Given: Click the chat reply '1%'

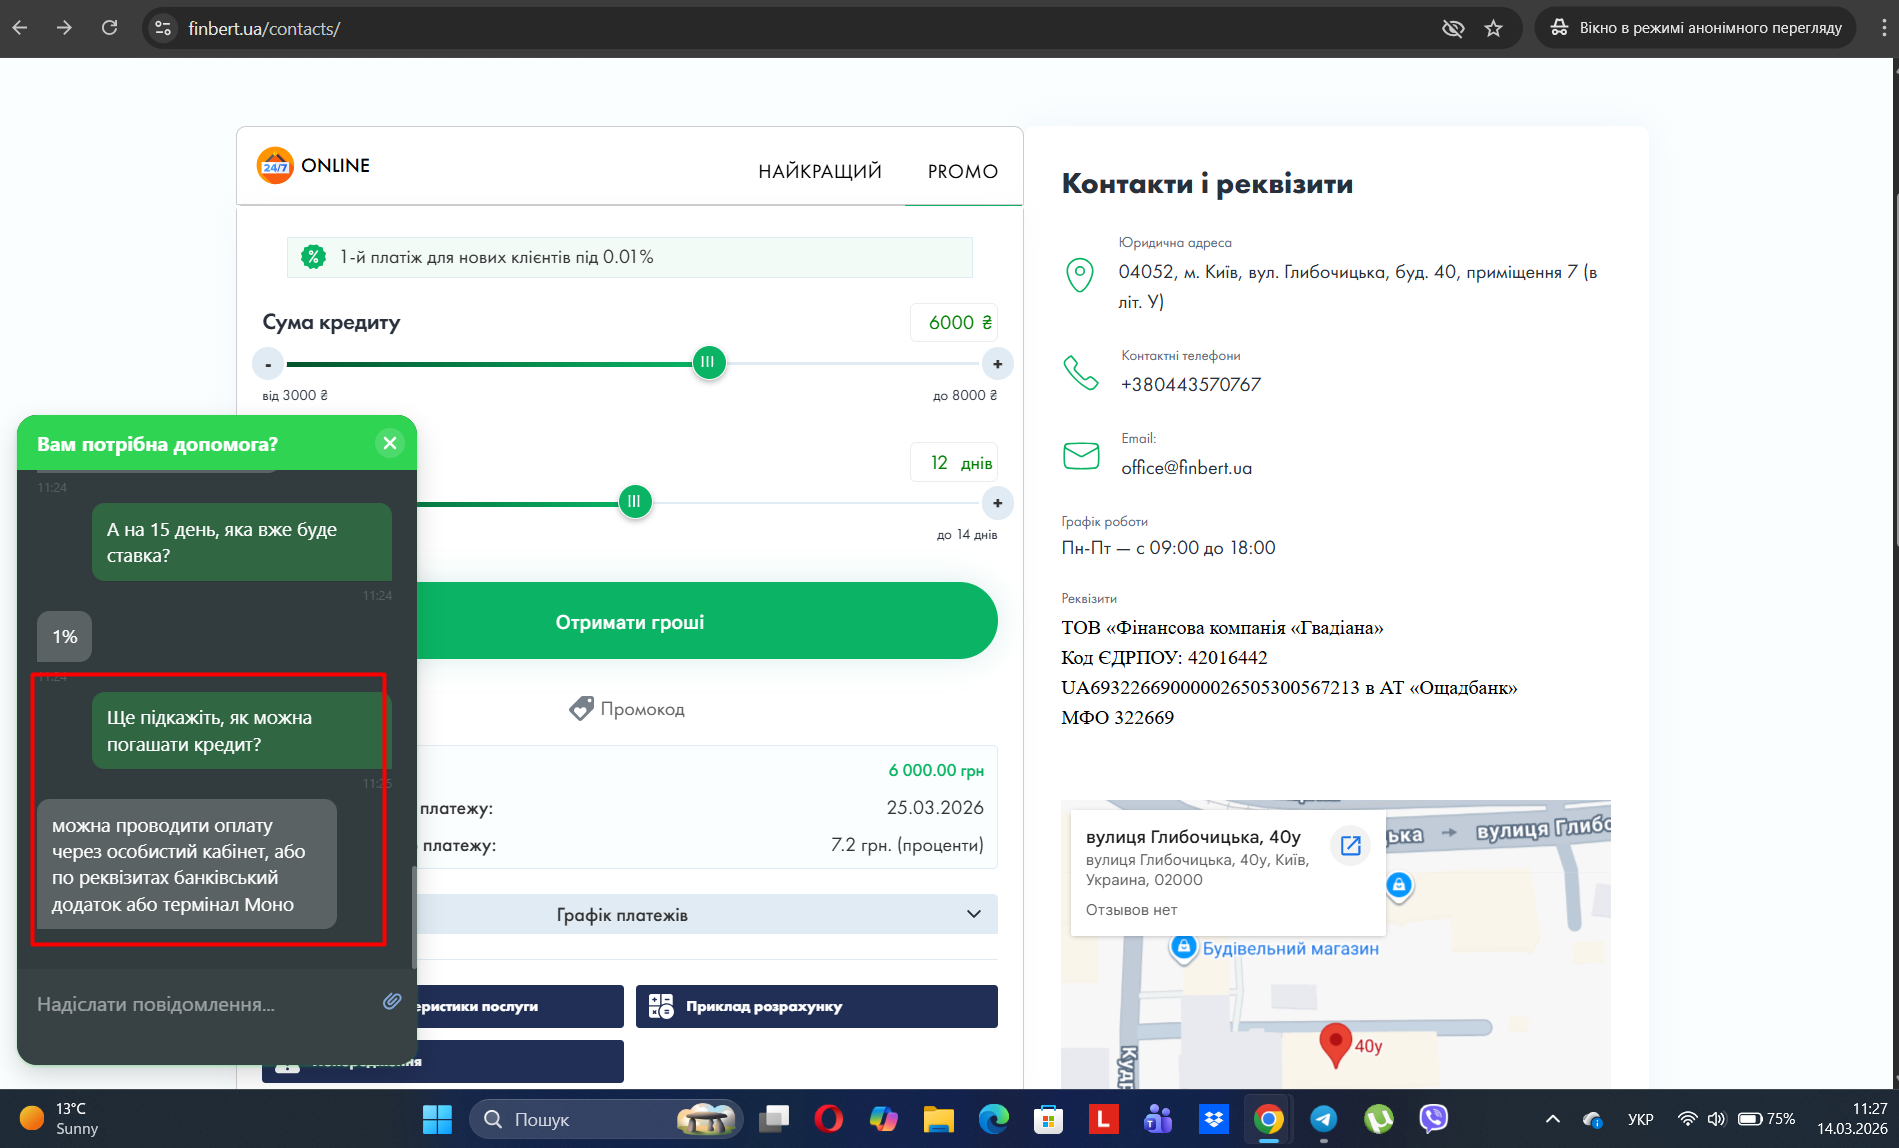Looking at the screenshot, I should [65, 637].
